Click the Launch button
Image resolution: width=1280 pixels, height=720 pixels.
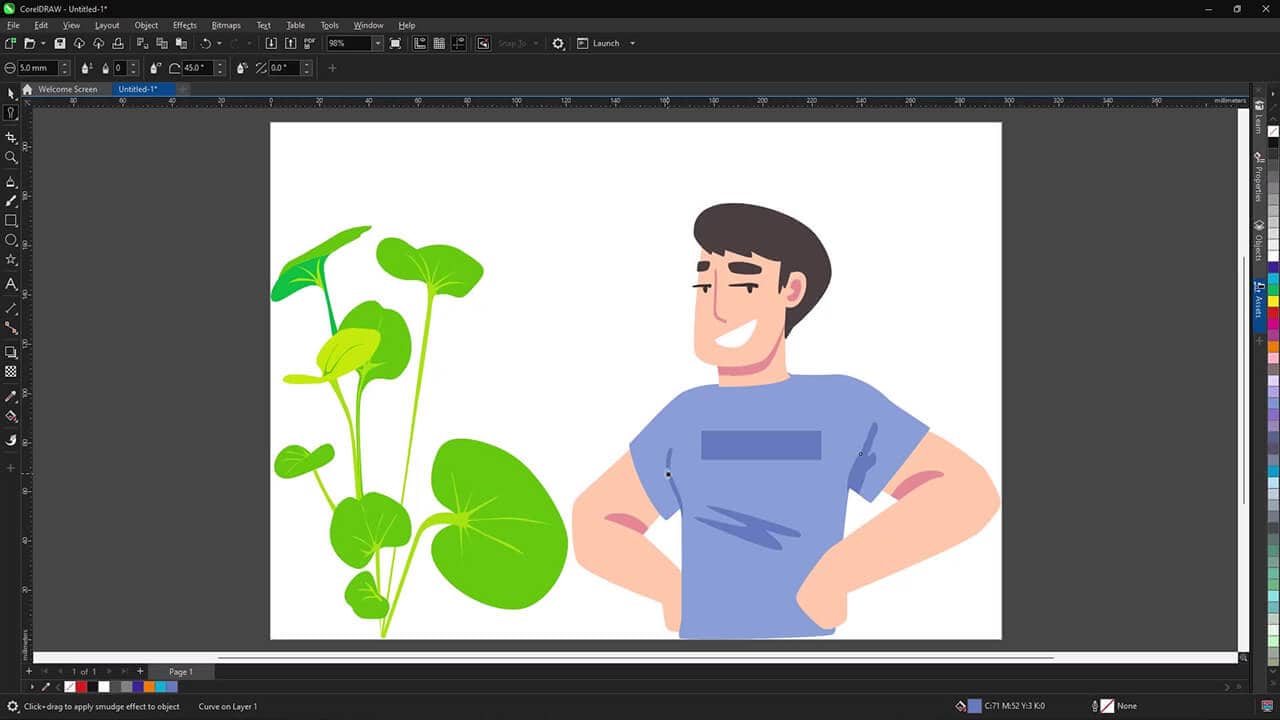[x=599, y=44]
